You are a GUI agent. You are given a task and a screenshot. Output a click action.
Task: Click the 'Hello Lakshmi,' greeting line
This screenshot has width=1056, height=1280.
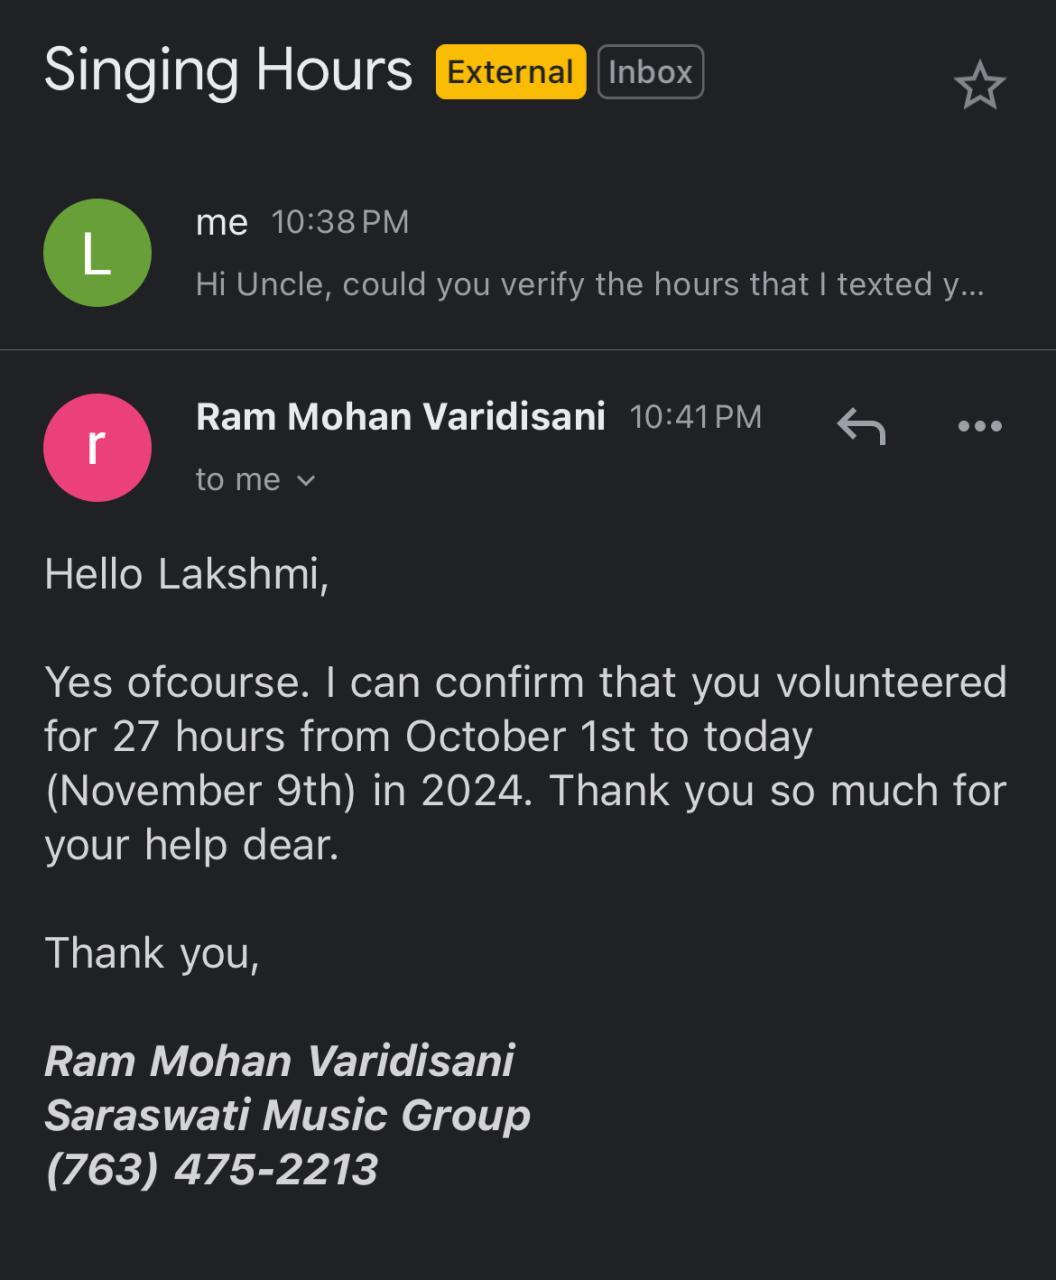[x=187, y=574]
